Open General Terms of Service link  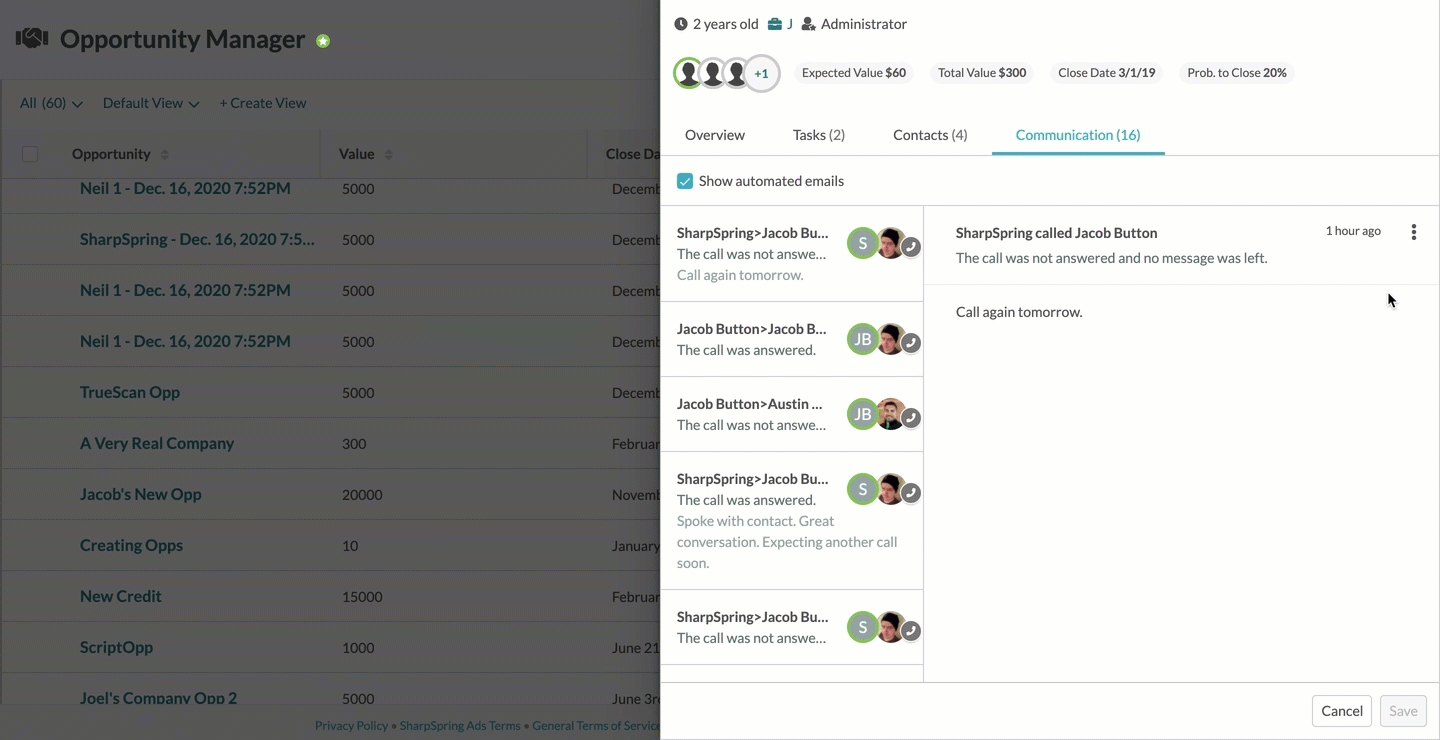(x=596, y=726)
